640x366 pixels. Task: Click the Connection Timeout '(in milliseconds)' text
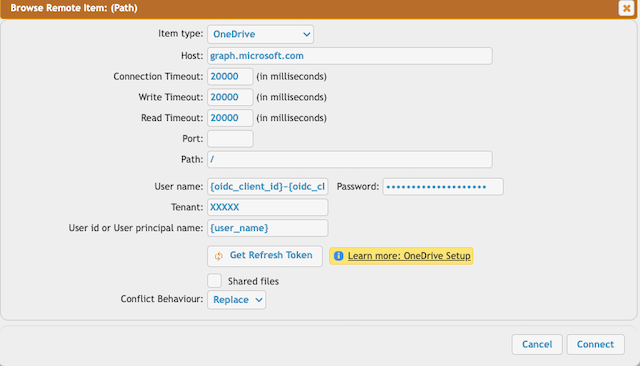coord(291,77)
